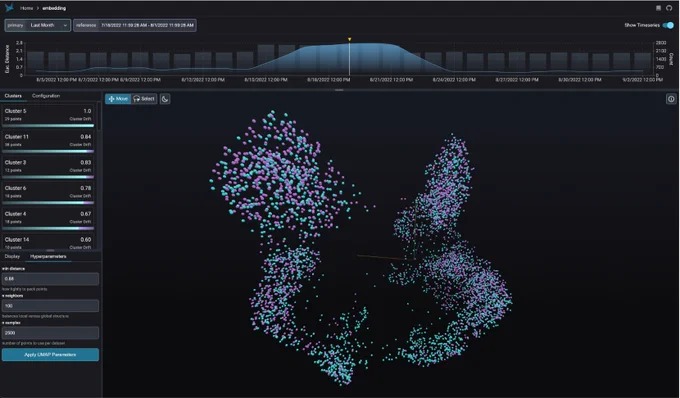Select the Cluster 14 card
Screen dimensions: 680x398
48,241
